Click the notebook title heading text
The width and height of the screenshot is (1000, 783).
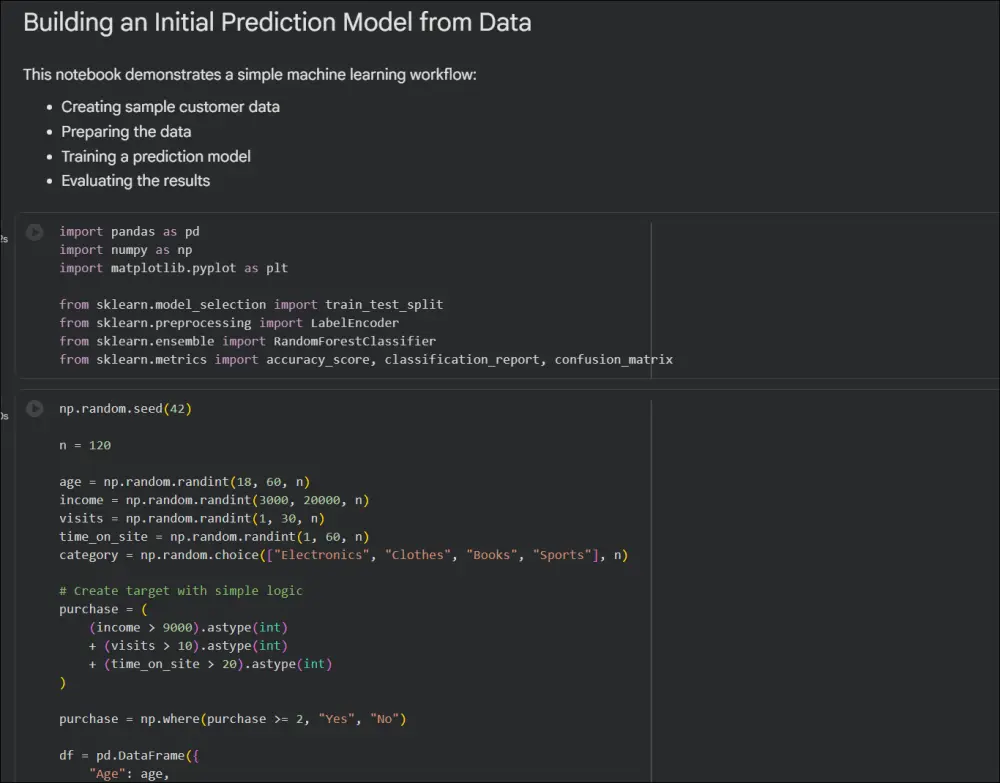pyautogui.click(x=277, y=23)
